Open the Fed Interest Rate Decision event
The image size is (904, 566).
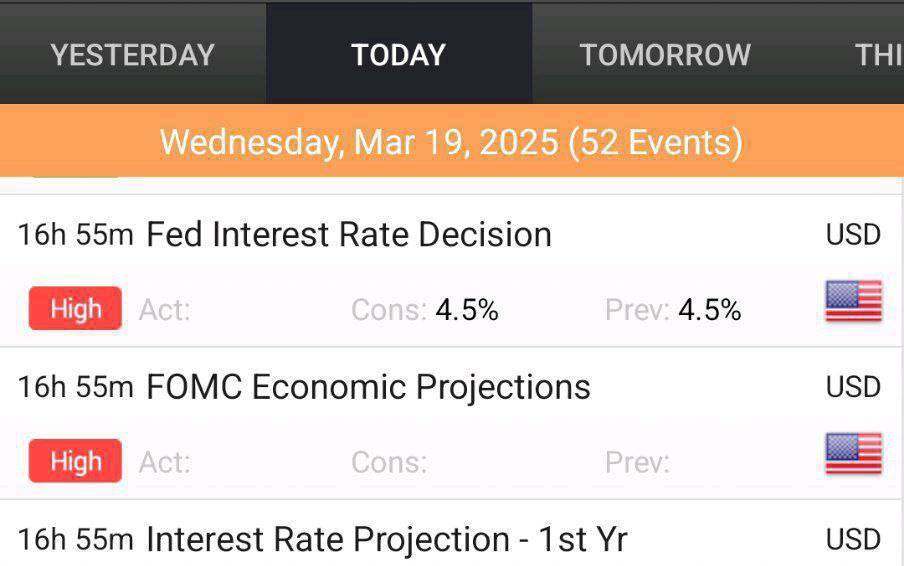451,271
